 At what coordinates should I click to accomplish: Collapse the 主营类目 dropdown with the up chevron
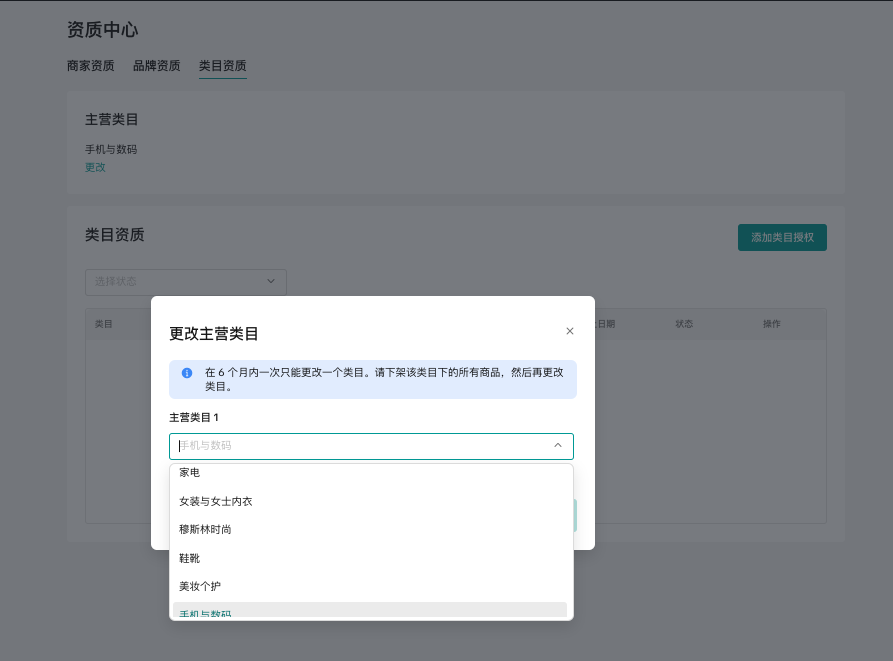point(557,446)
